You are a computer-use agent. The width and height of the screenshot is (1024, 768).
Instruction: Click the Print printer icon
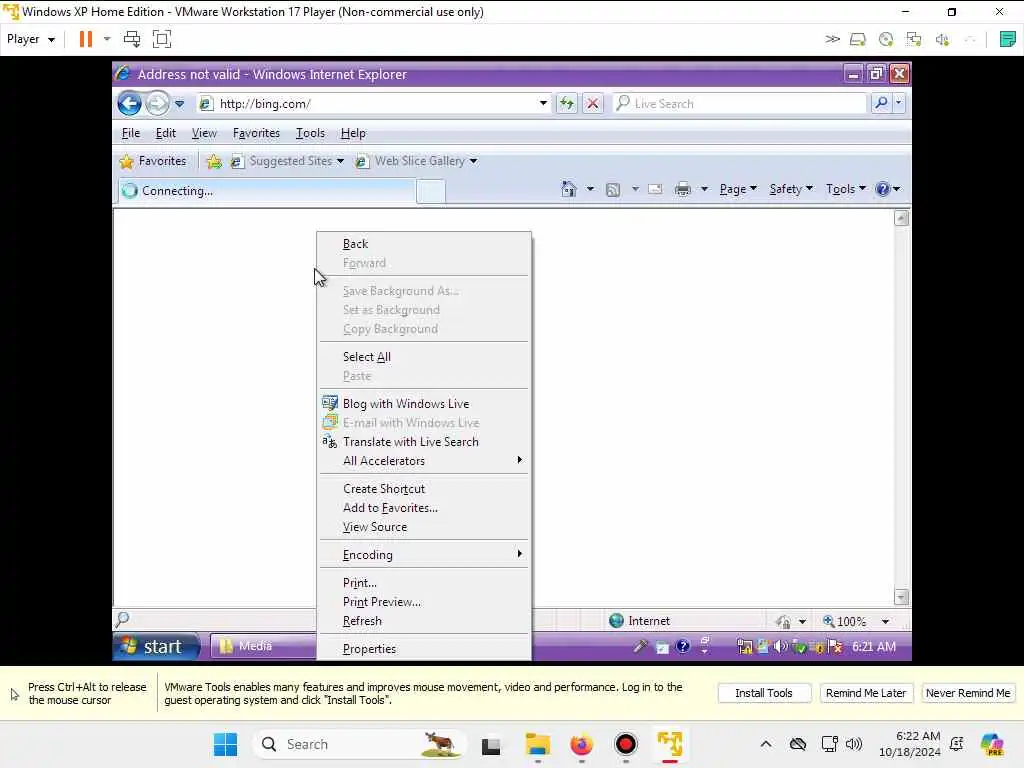click(682, 189)
